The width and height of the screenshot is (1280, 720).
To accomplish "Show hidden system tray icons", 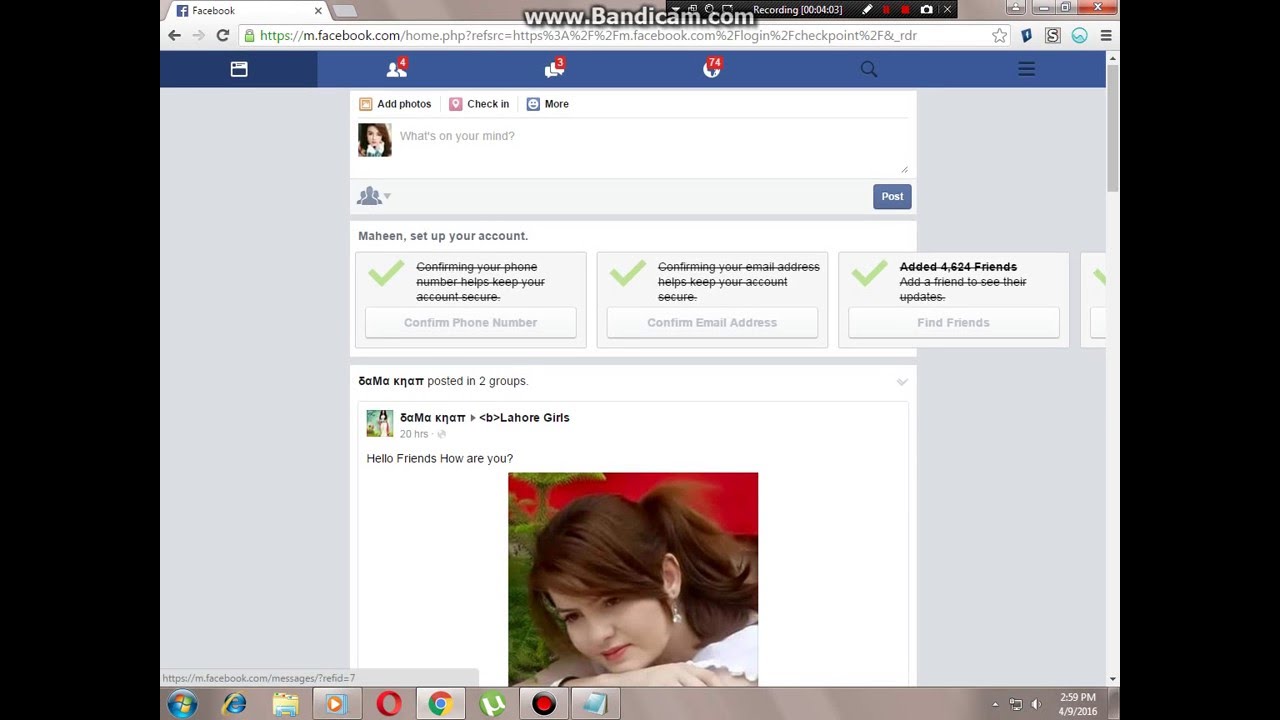I will [x=995, y=704].
